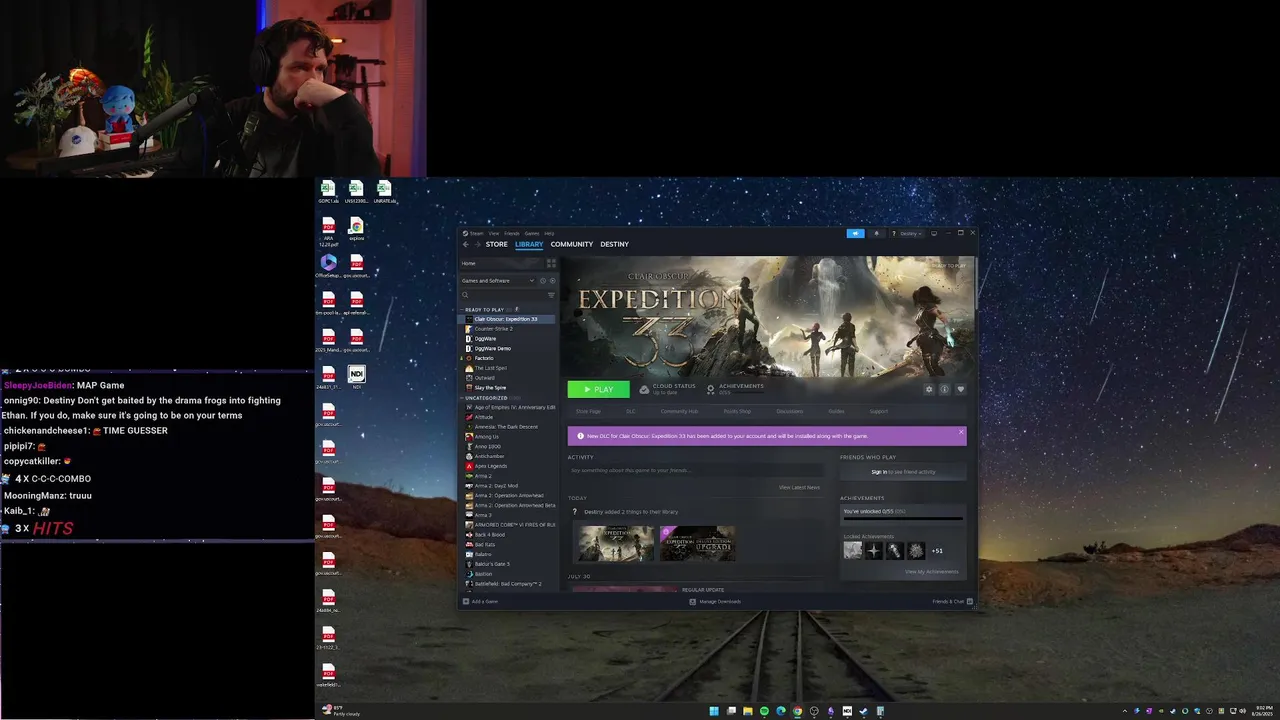The width and height of the screenshot is (1280, 720).
Task: Open the Expedition 33 activity thumbnail
Action: pos(616,543)
